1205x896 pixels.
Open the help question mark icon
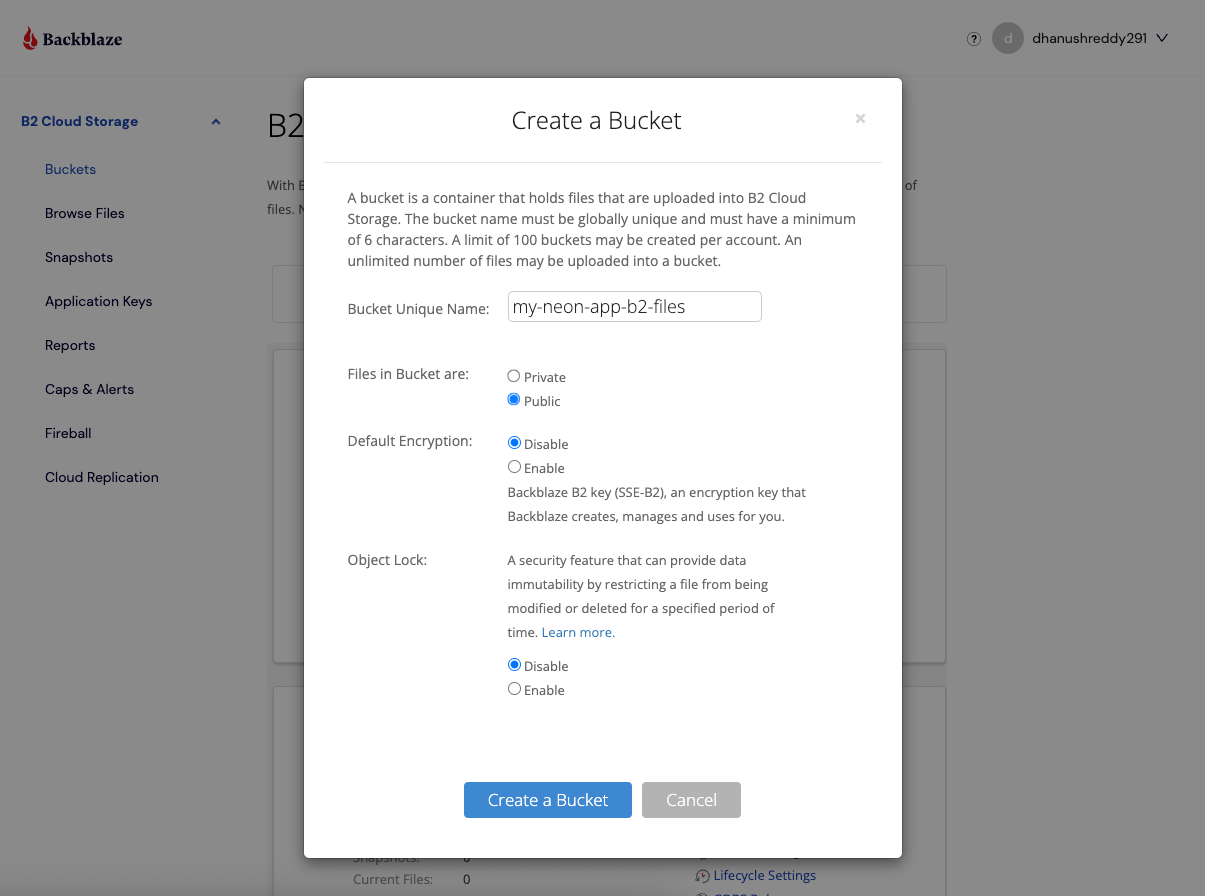click(973, 38)
